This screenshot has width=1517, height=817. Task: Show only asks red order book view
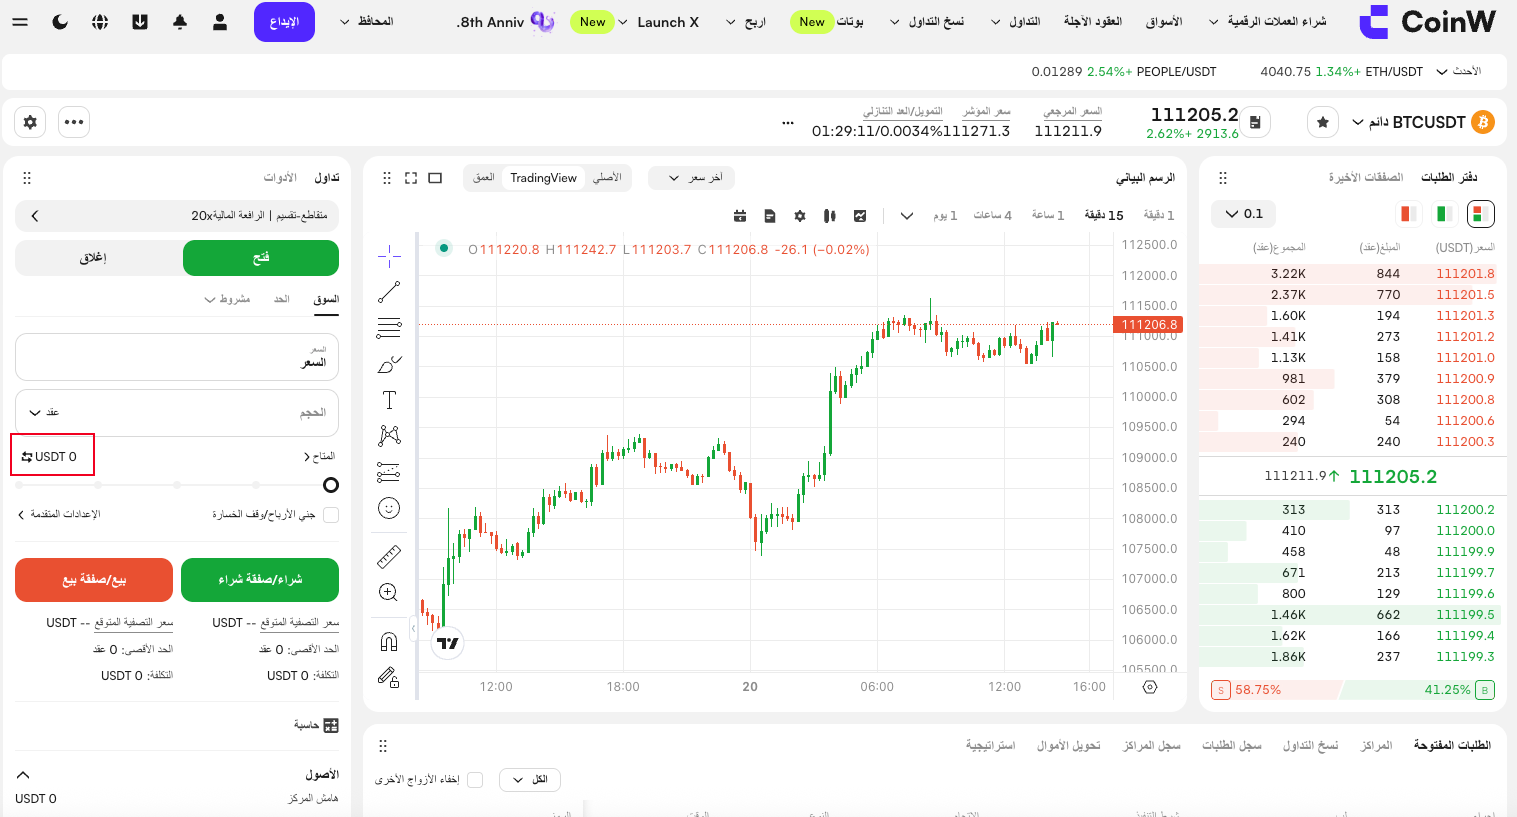coord(1407,214)
